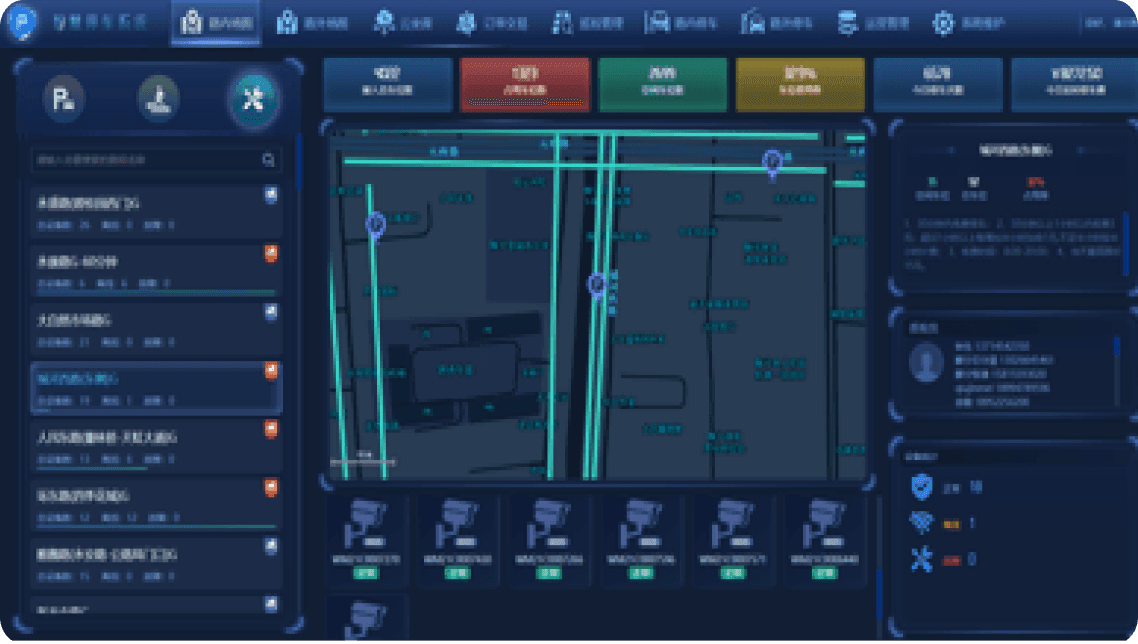Select the green statistics tile
Image resolution: width=1138 pixels, height=644 pixels.
click(x=663, y=84)
